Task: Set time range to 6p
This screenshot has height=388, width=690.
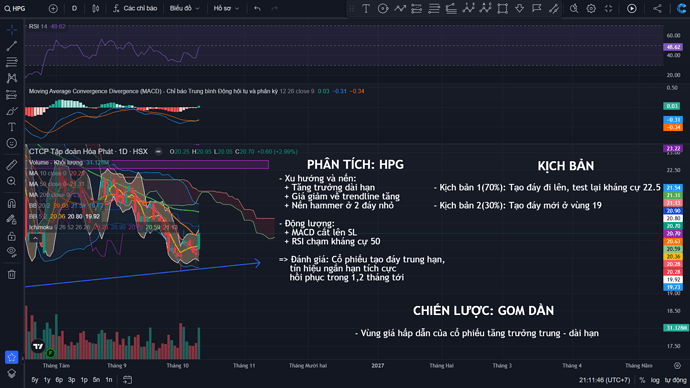Action: [x=59, y=380]
